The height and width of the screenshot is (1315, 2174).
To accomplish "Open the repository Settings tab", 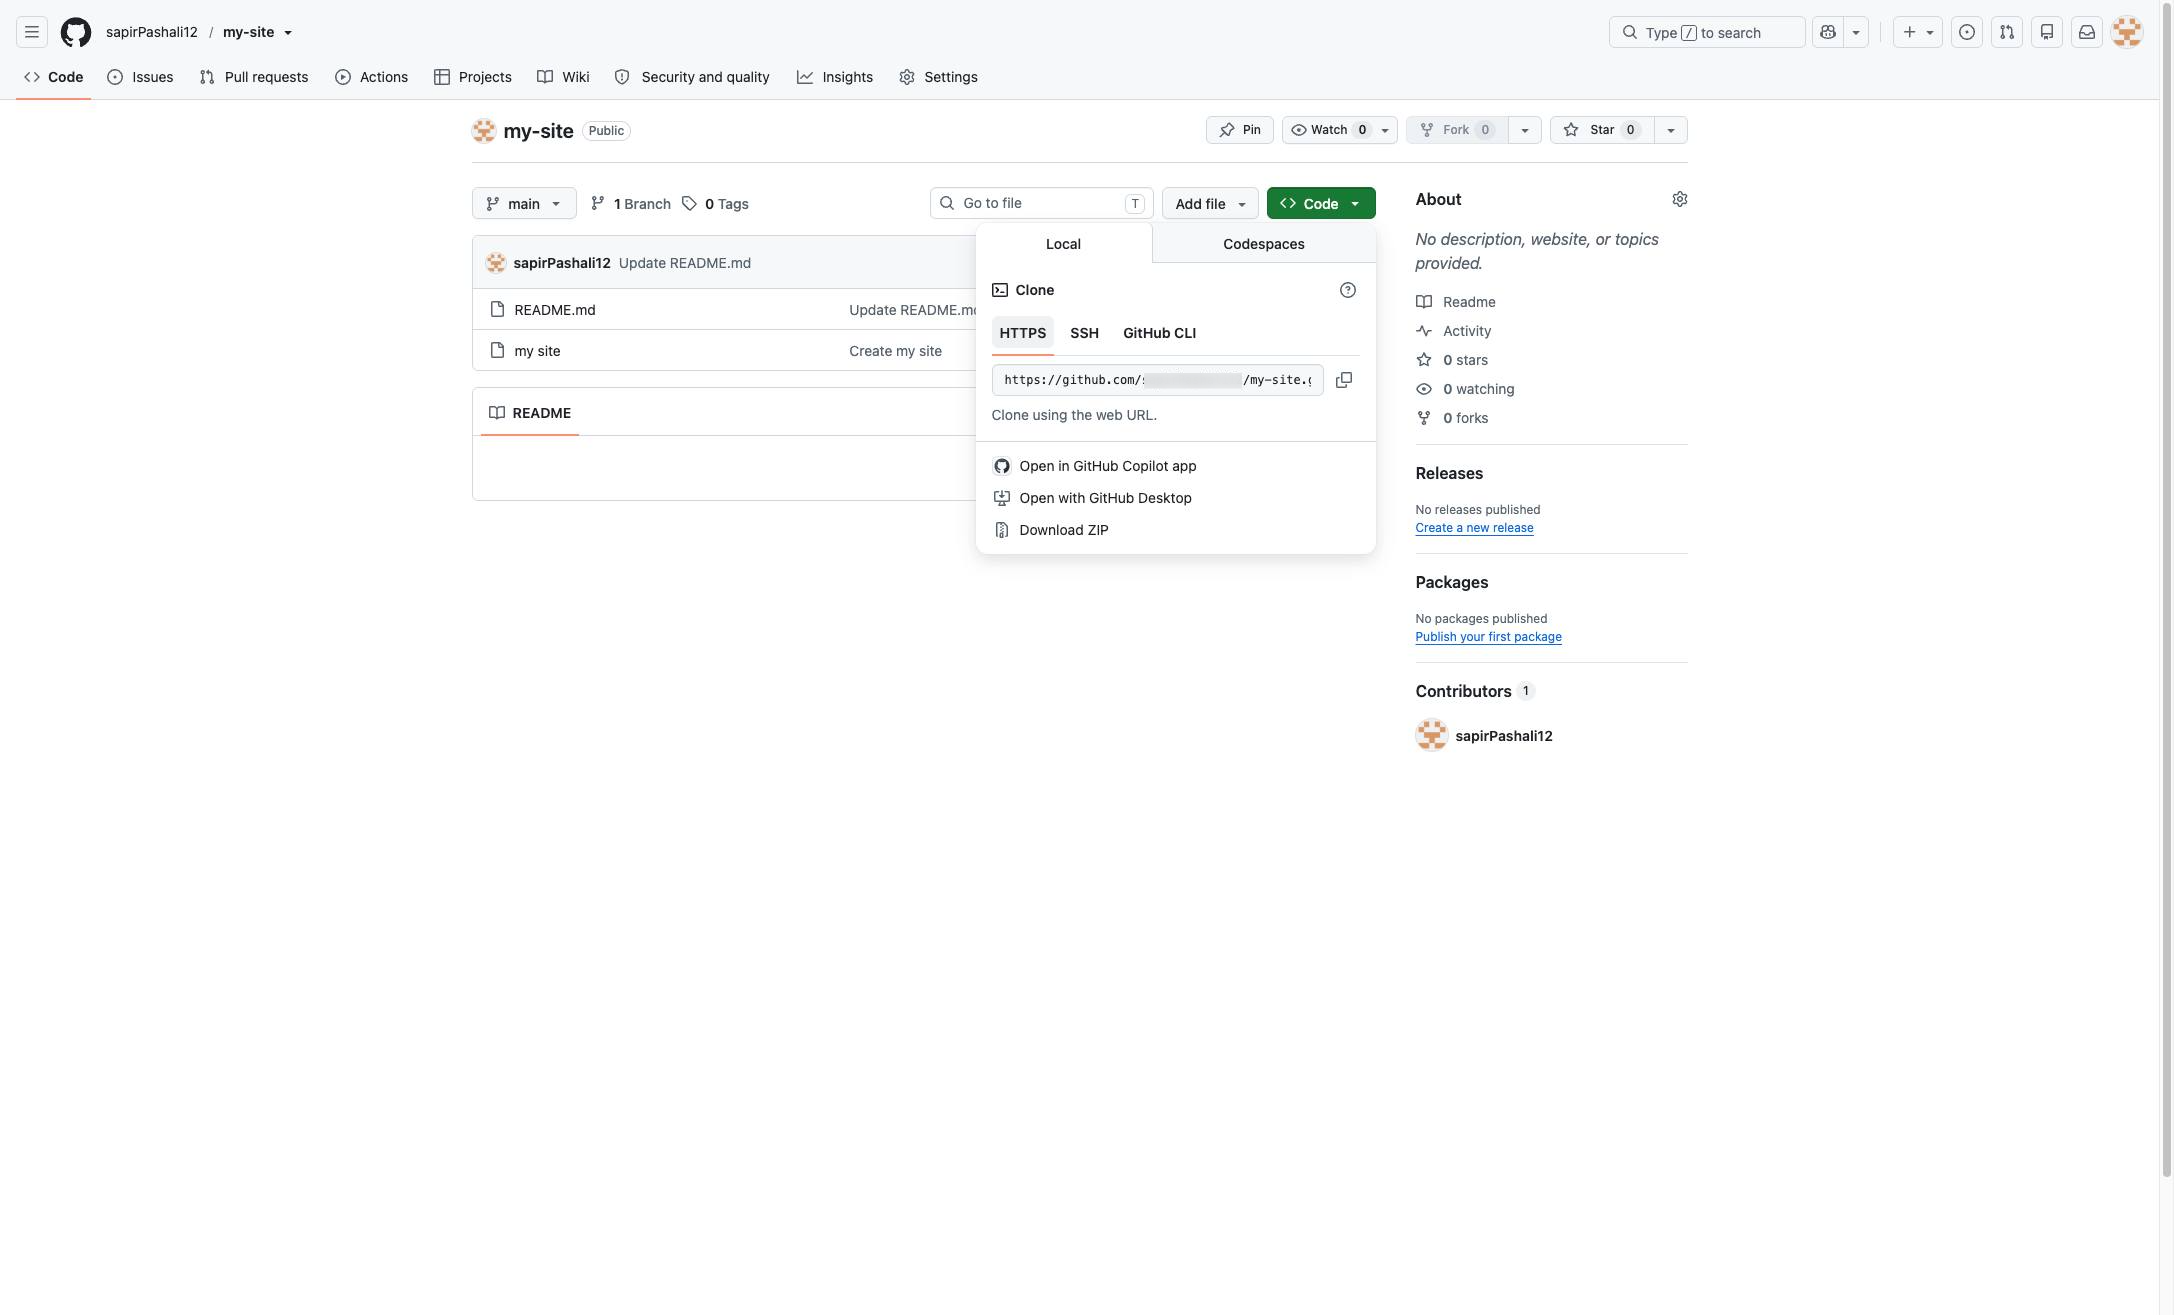I will pyautogui.click(x=938, y=77).
